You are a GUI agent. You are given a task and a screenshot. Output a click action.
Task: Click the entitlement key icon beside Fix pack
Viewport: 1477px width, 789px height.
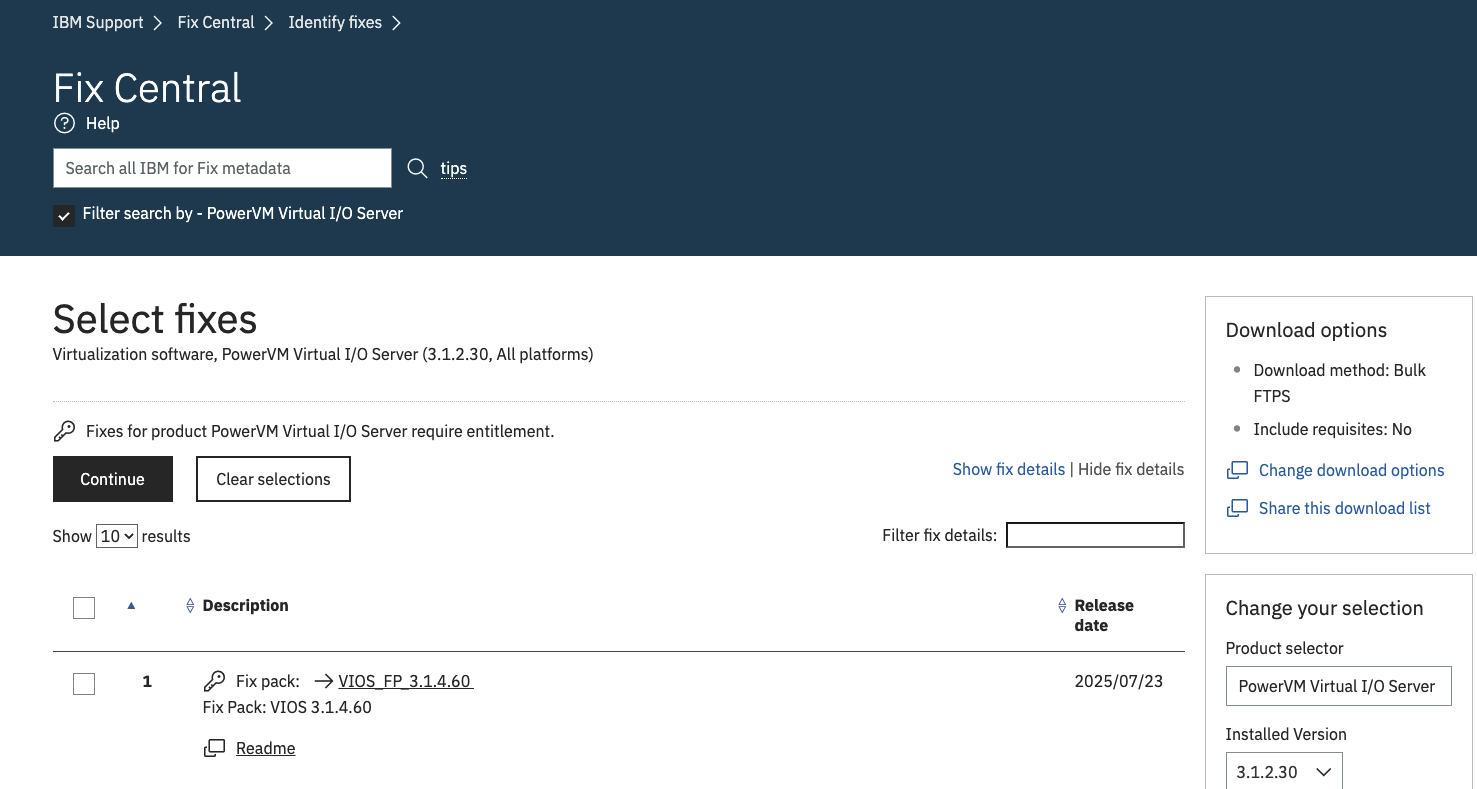pyautogui.click(x=214, y=681)
